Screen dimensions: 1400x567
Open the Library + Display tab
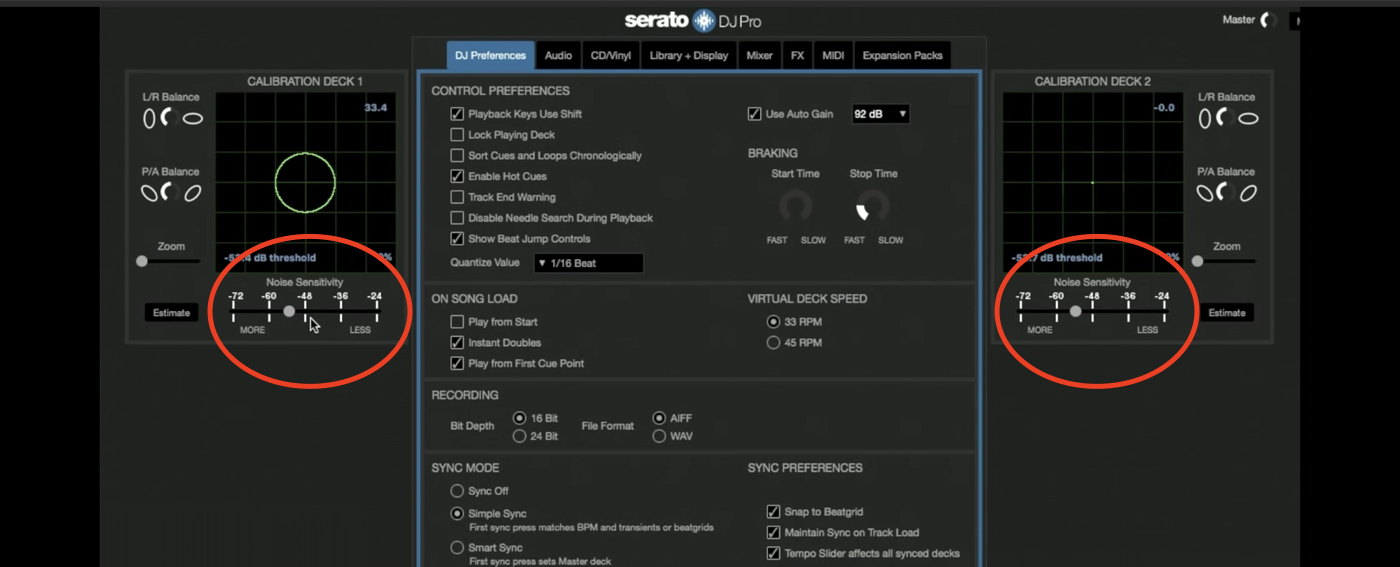click(x=688, y=56)
